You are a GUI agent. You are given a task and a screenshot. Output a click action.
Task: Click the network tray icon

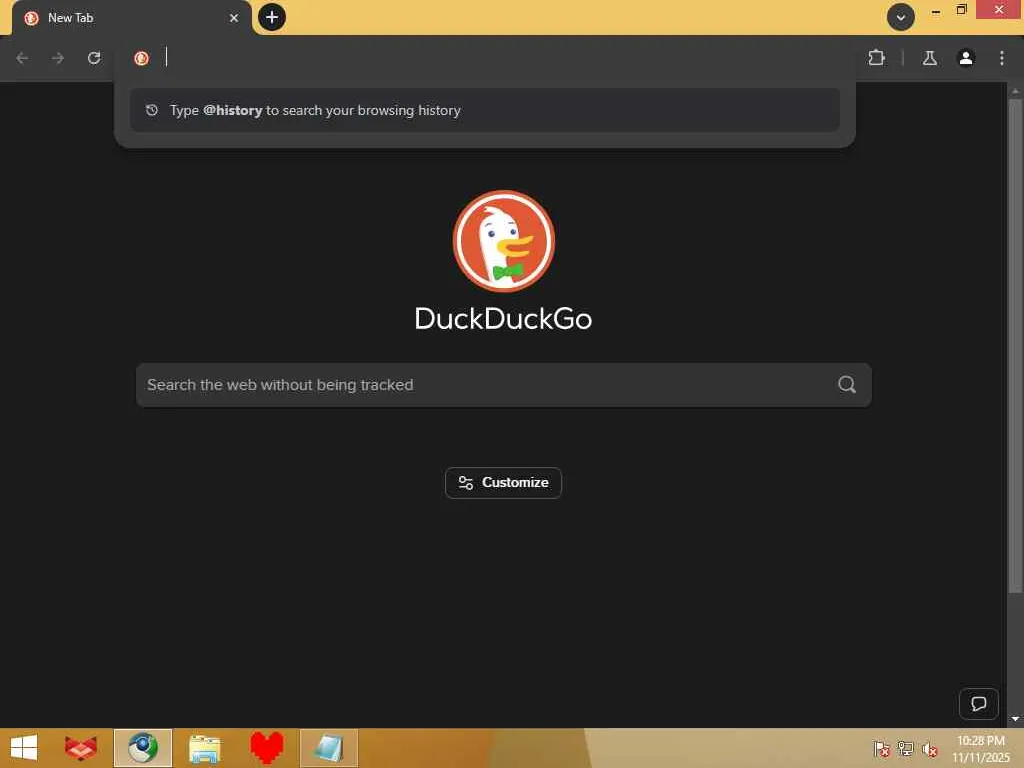pyautogui.click(x=906, y=749)
